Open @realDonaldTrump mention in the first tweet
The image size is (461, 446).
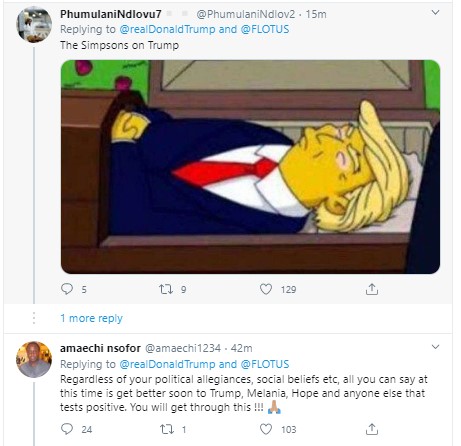pos(167,29)
